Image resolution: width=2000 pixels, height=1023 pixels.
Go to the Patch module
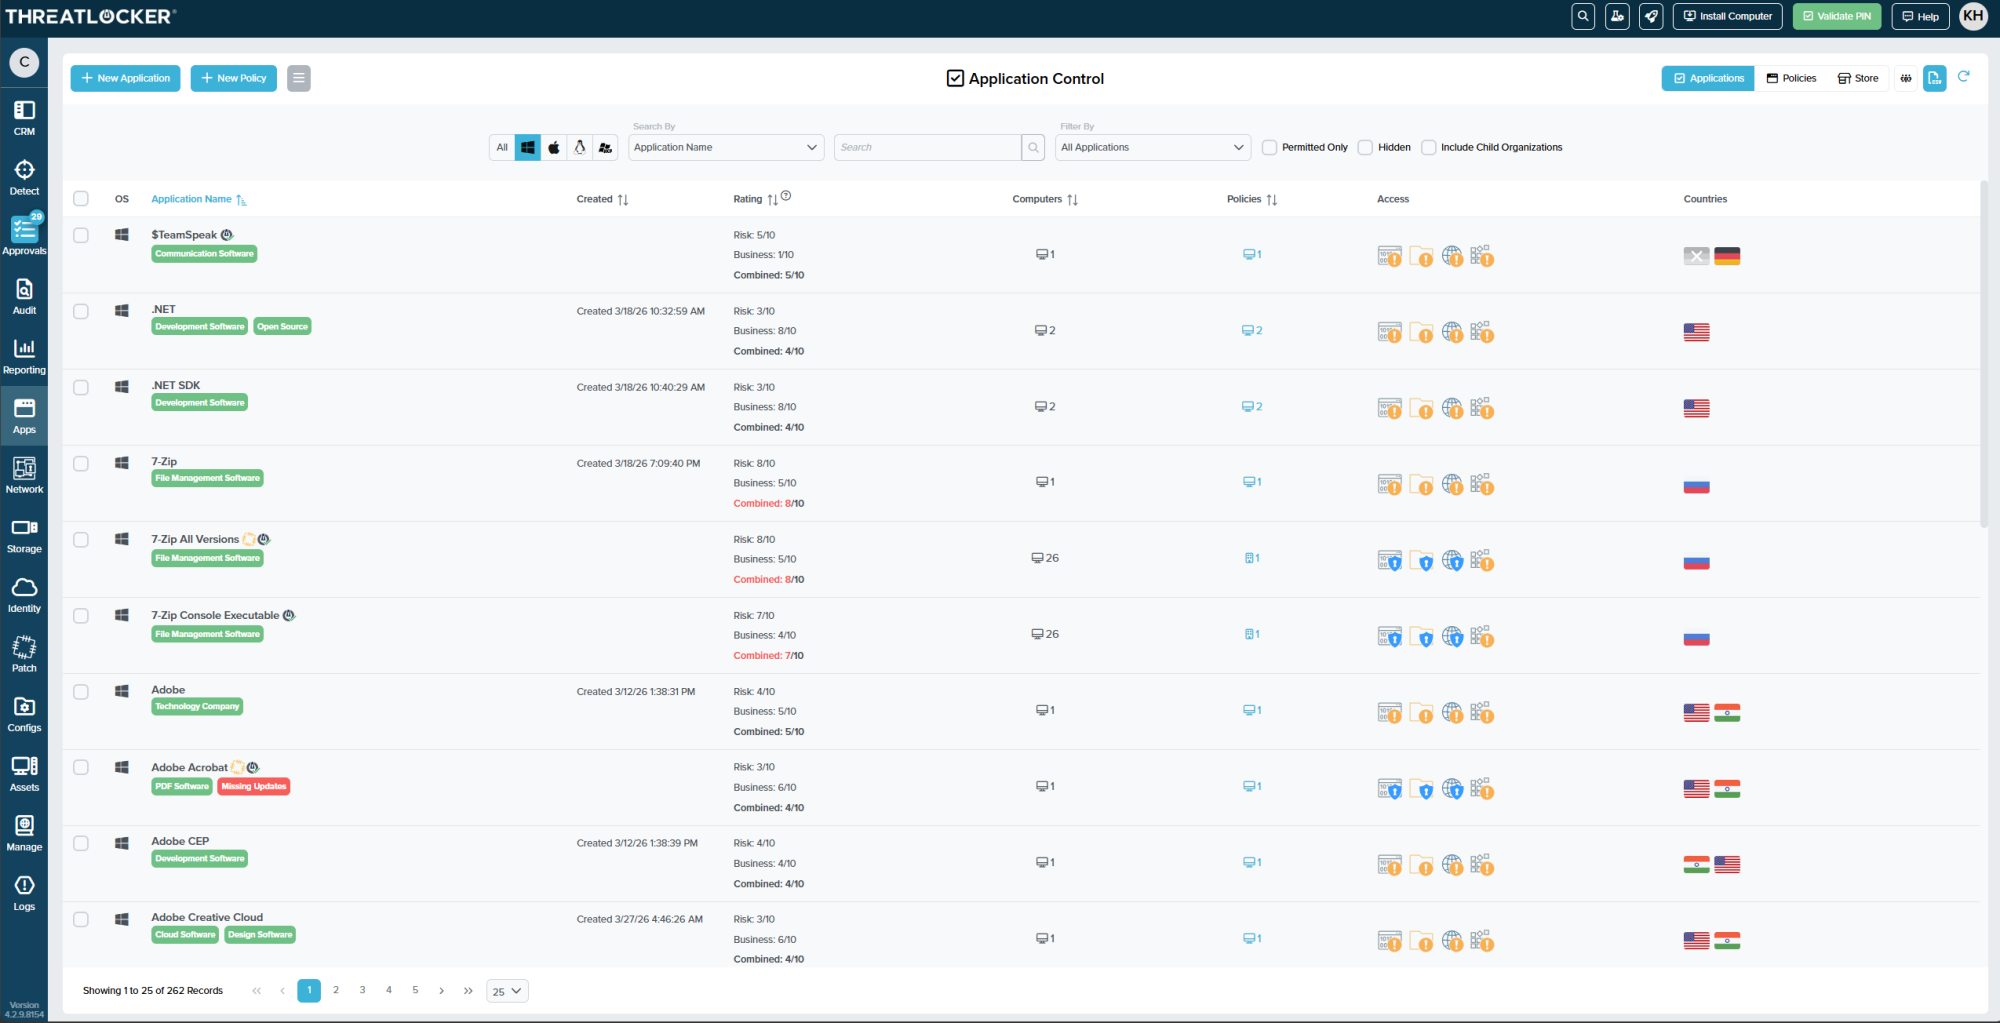click(x=24, y=654)
